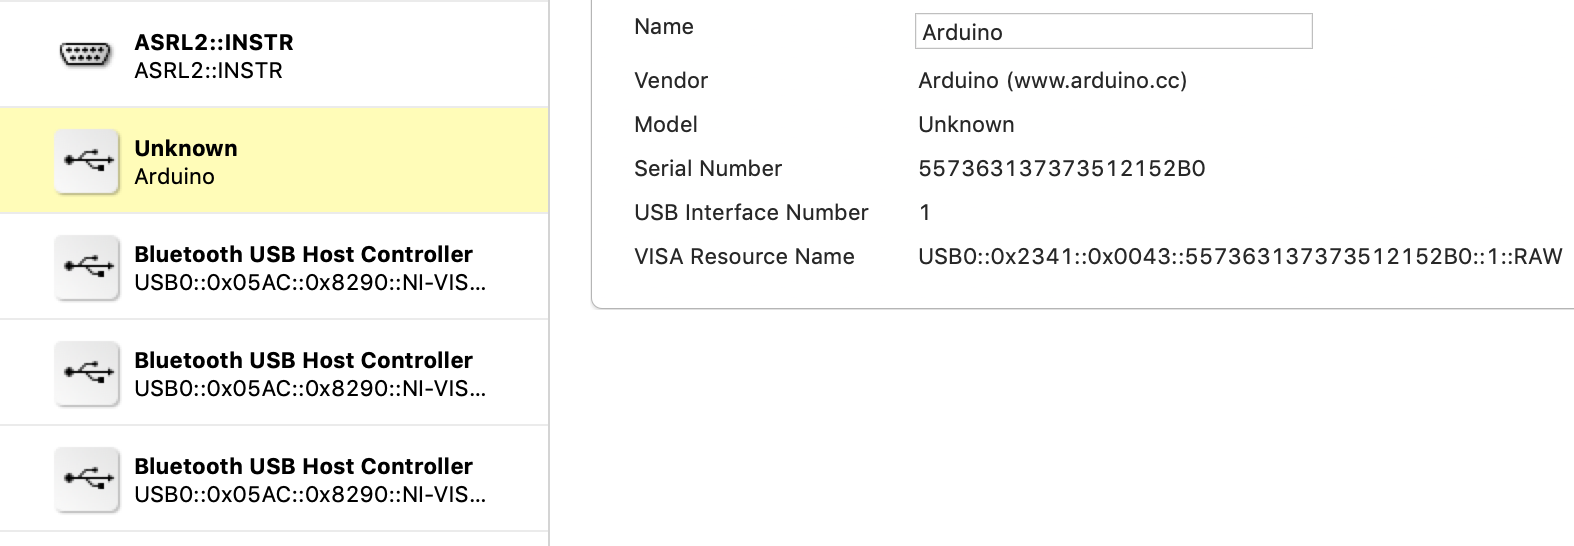
Task: Click the USB icon of the middle Bluetooth controller
Action: pyautogui.click(x=88, y=373)
